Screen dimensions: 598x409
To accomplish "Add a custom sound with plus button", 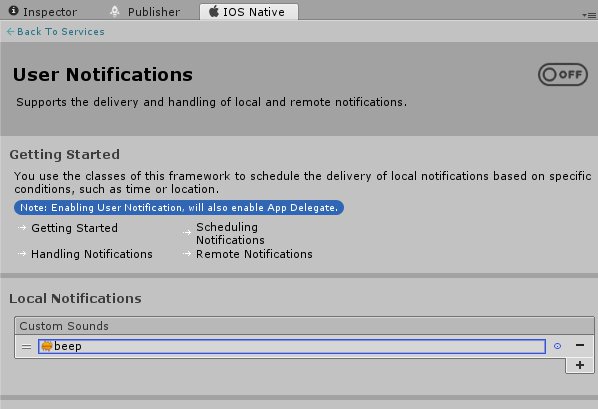I will (580, 365).
